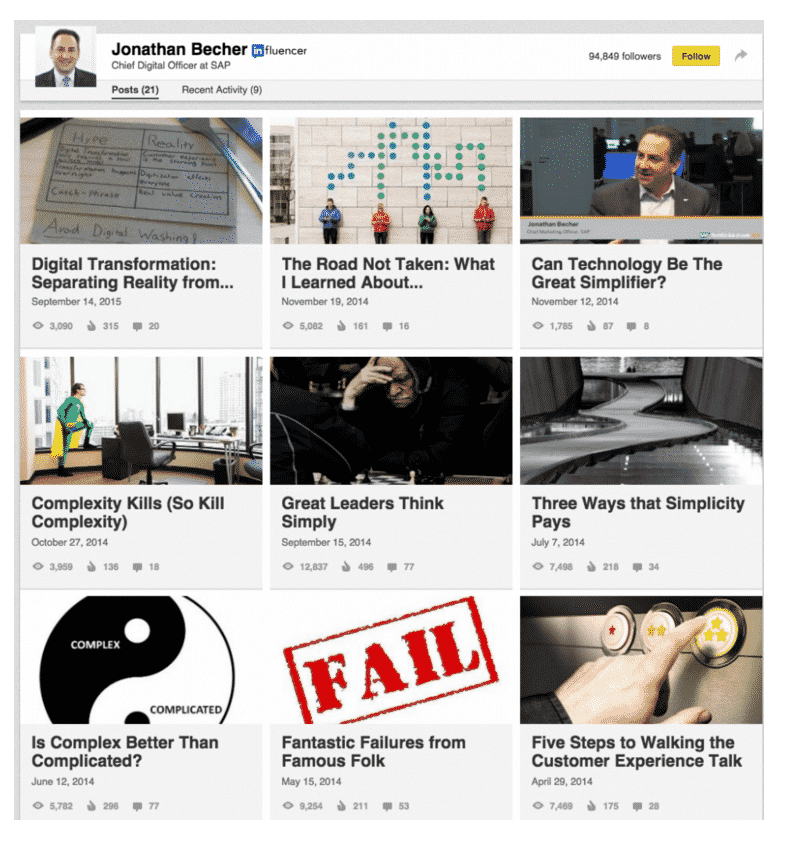The width and height of the screenshot is (788, 850).
Task: Open the Jonathan Becher profile name link
Action: (x=179, y=49)
